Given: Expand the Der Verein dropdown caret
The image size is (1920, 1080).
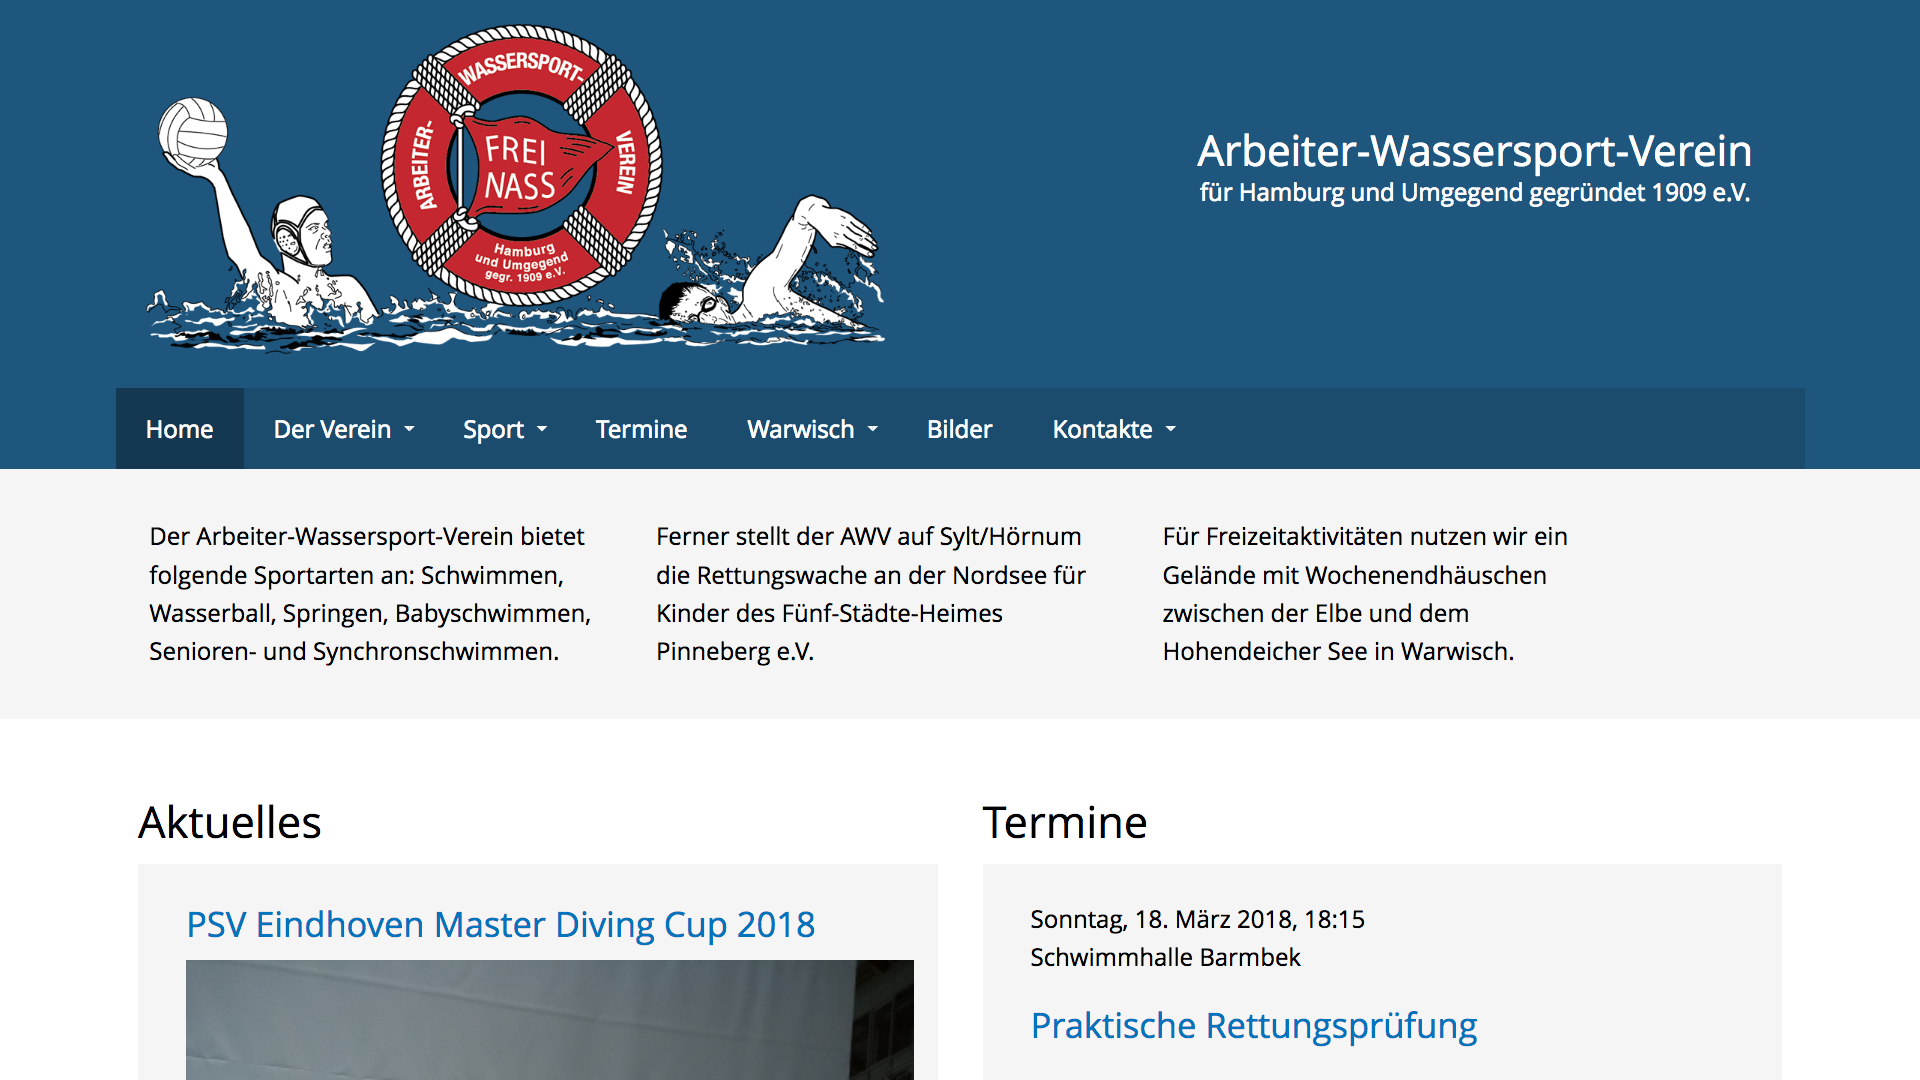Looking at the screenshot, I should (x=409, y=430).
